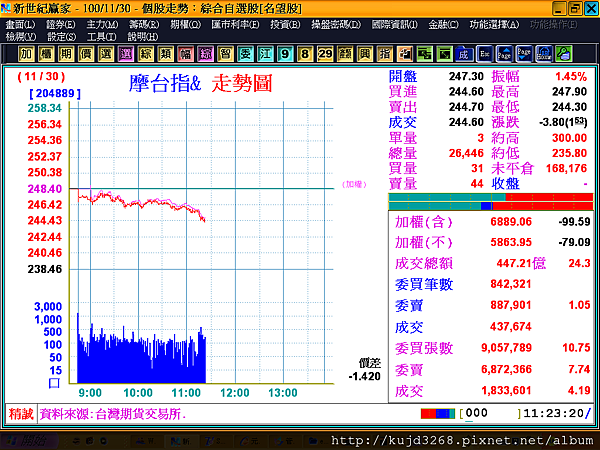Viewport: 600px width, 450px height.
Task: Click the pink 綜 toolbar icon
Action: 205,54
